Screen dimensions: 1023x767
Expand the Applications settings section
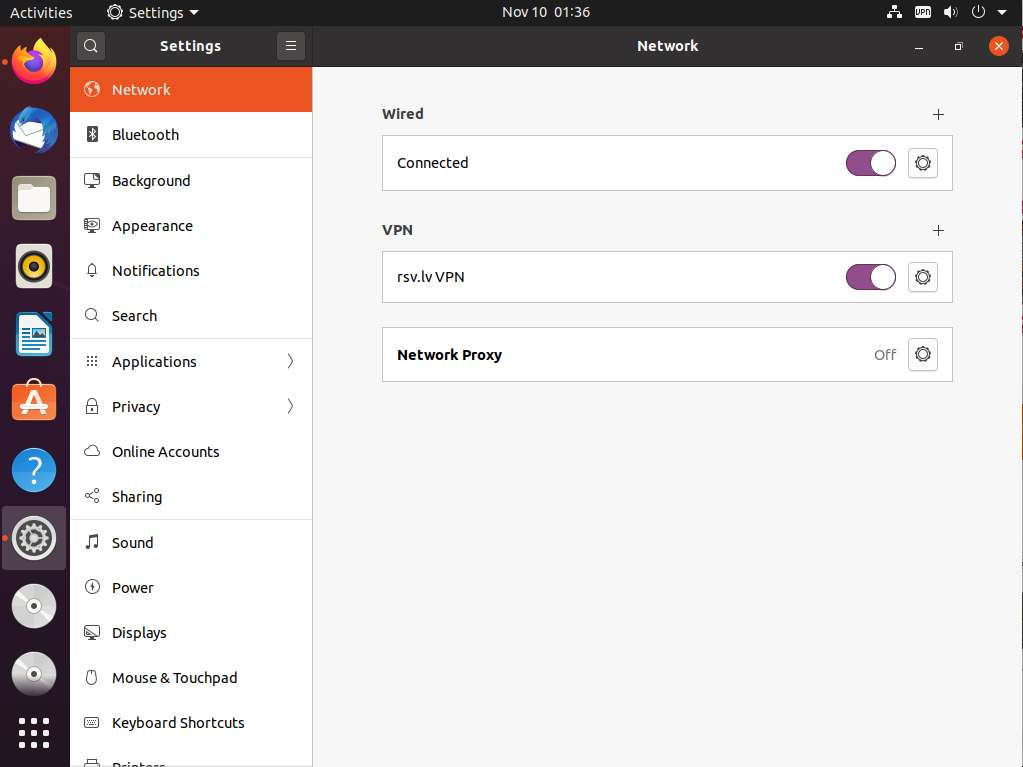[x=190, y=362]
